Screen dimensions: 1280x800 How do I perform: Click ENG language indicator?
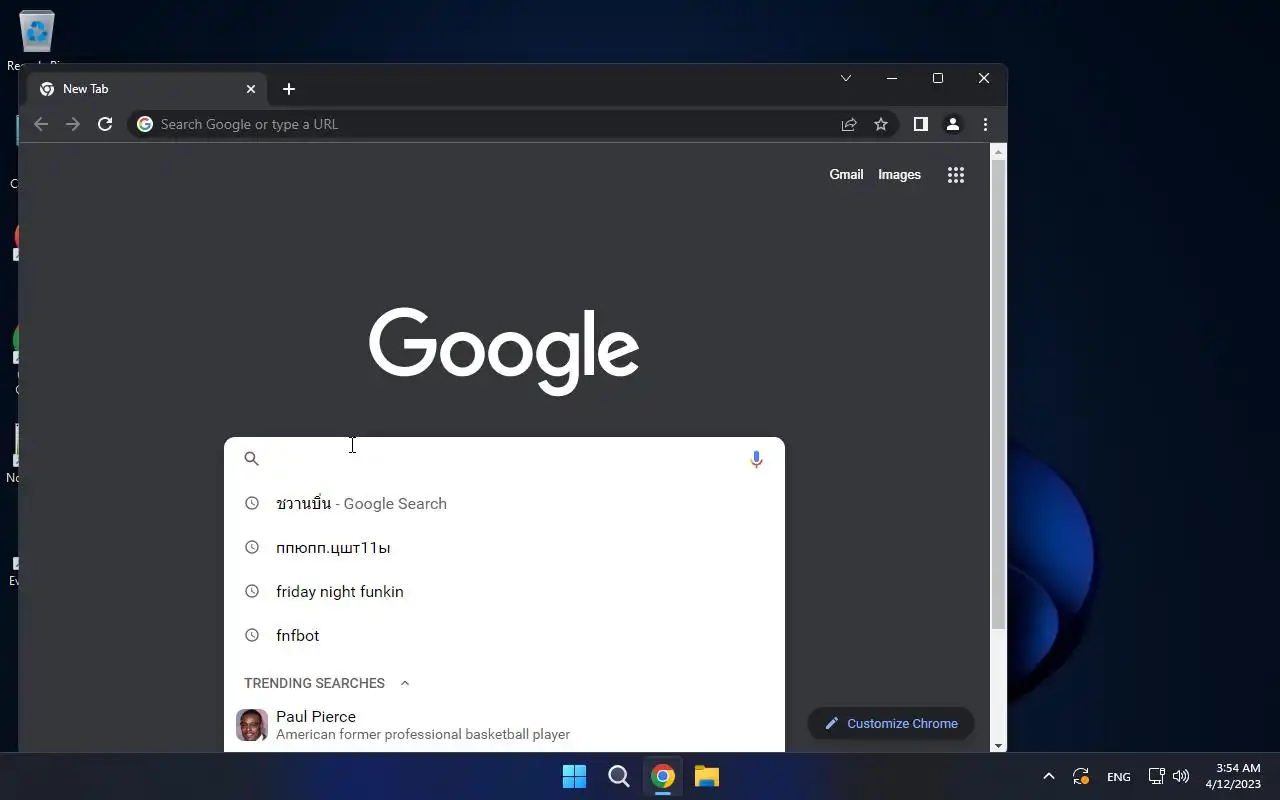click(1119, 777)
